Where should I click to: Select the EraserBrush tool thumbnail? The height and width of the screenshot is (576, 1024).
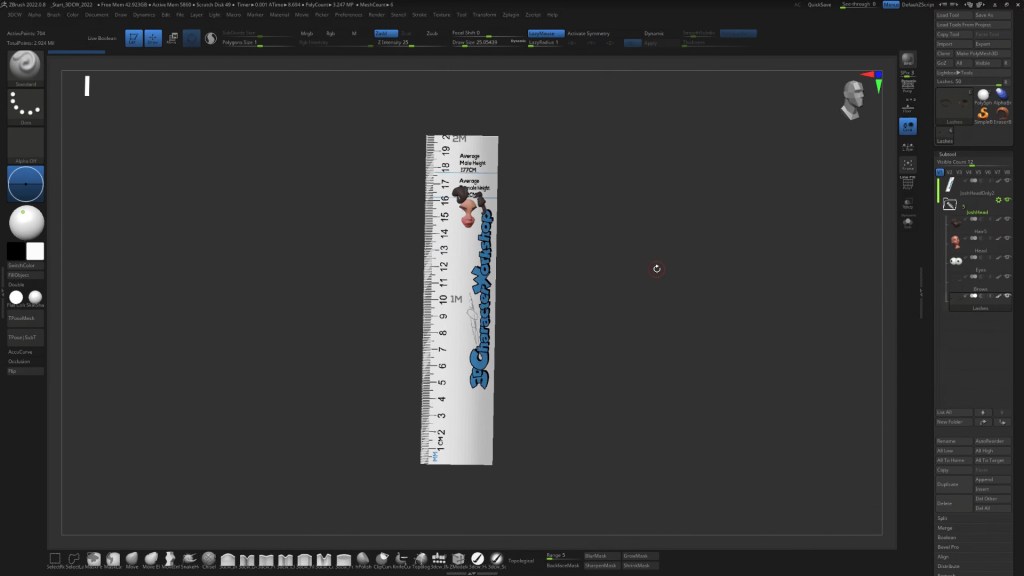point(1002,115)
